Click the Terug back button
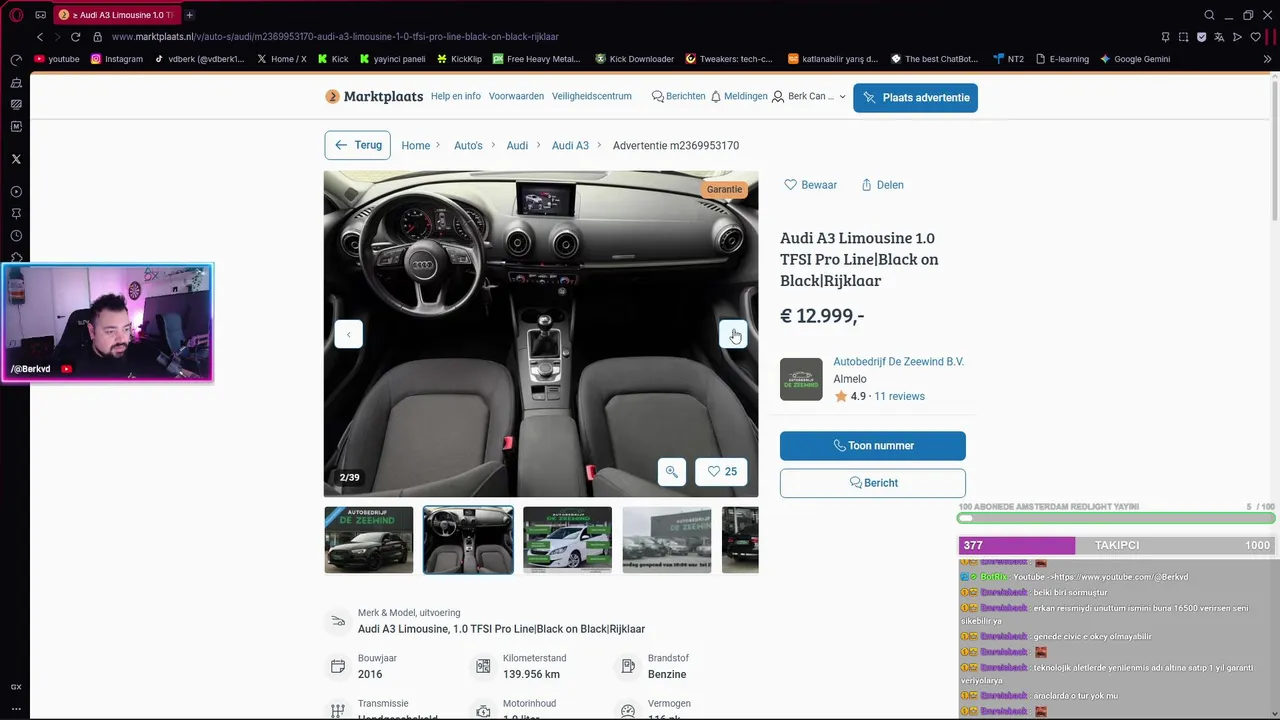Screen dimensions: 1280x720 pyautogui.click(x=357, y=145)
